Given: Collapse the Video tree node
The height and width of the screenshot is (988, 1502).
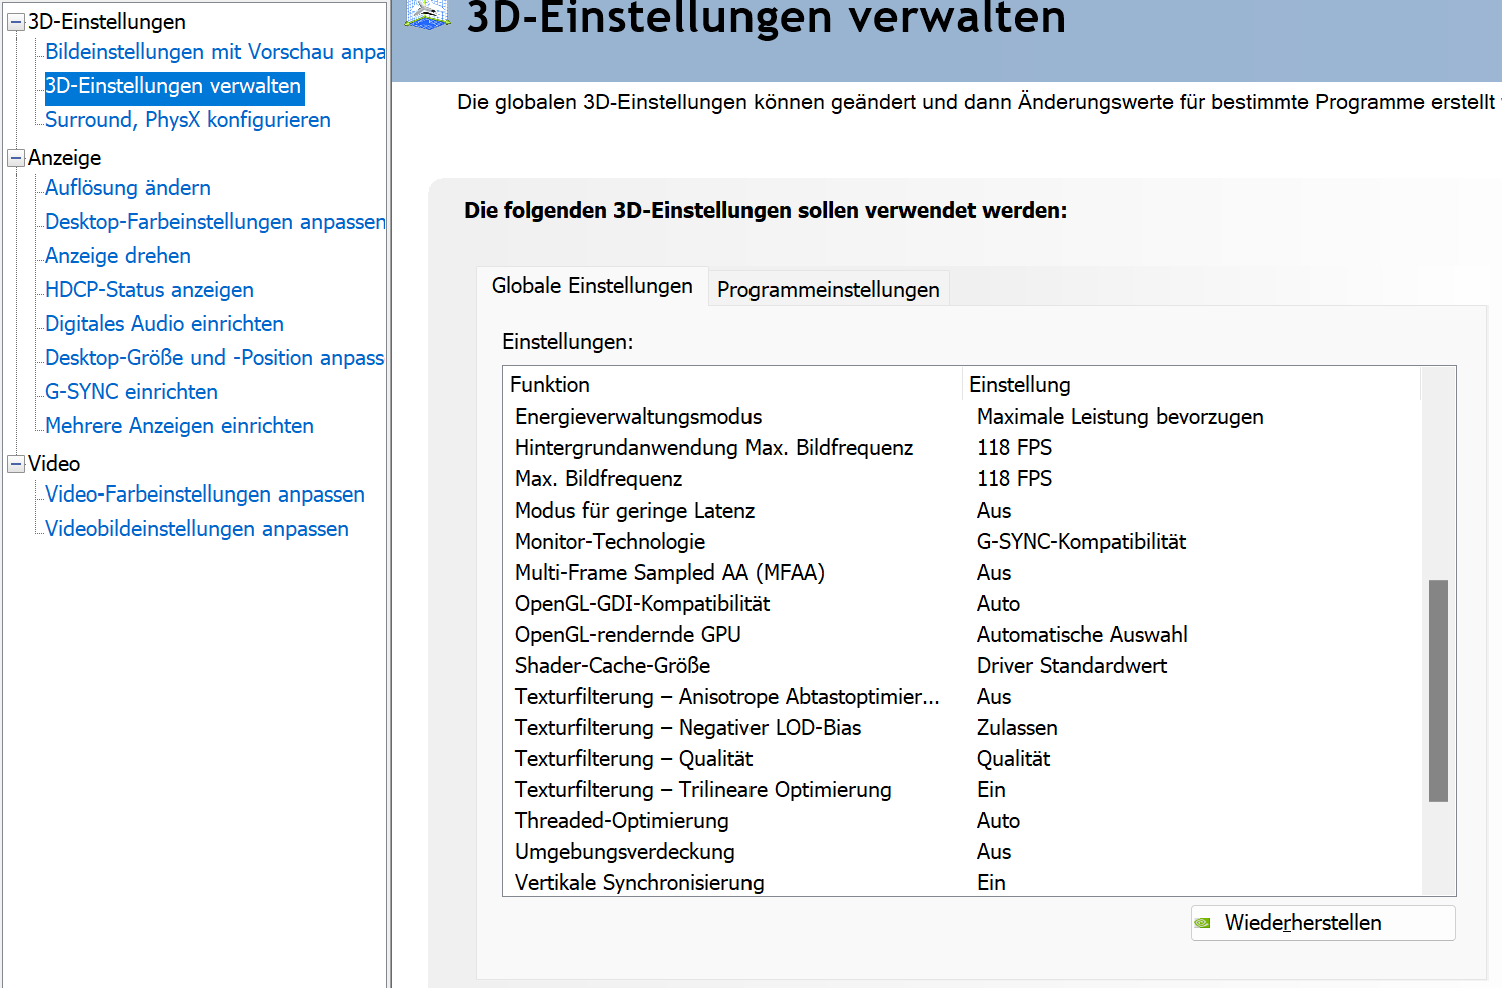Looking at the screenshot, I should (16, 464).
